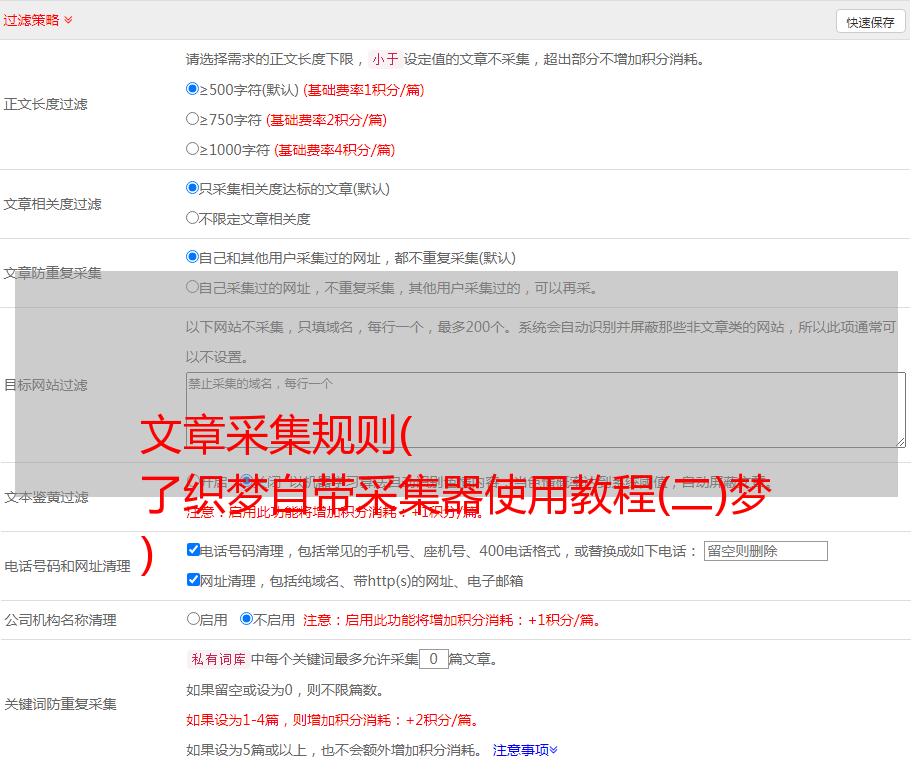
Task: Click the 小于 highlighted tag
Action: pyautogui.click(x=385, y=59)
